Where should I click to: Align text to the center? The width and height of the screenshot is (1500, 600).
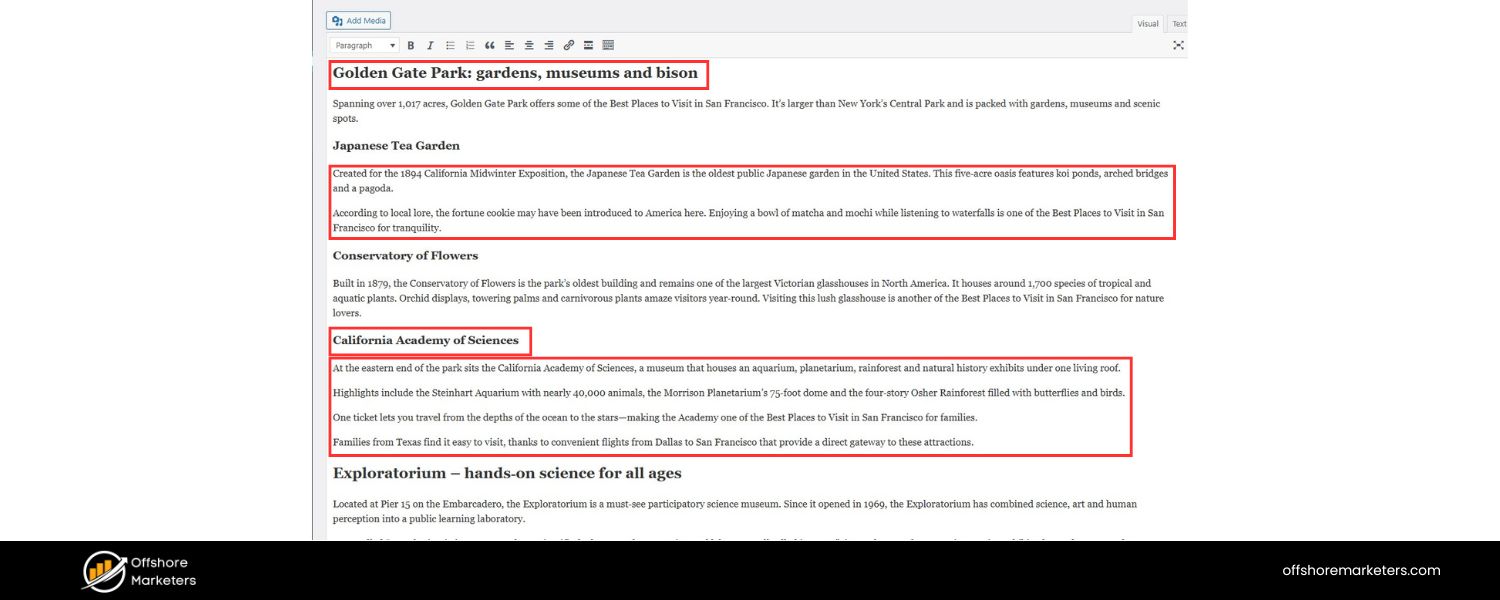pyautogui.click(x=529, y=45)
